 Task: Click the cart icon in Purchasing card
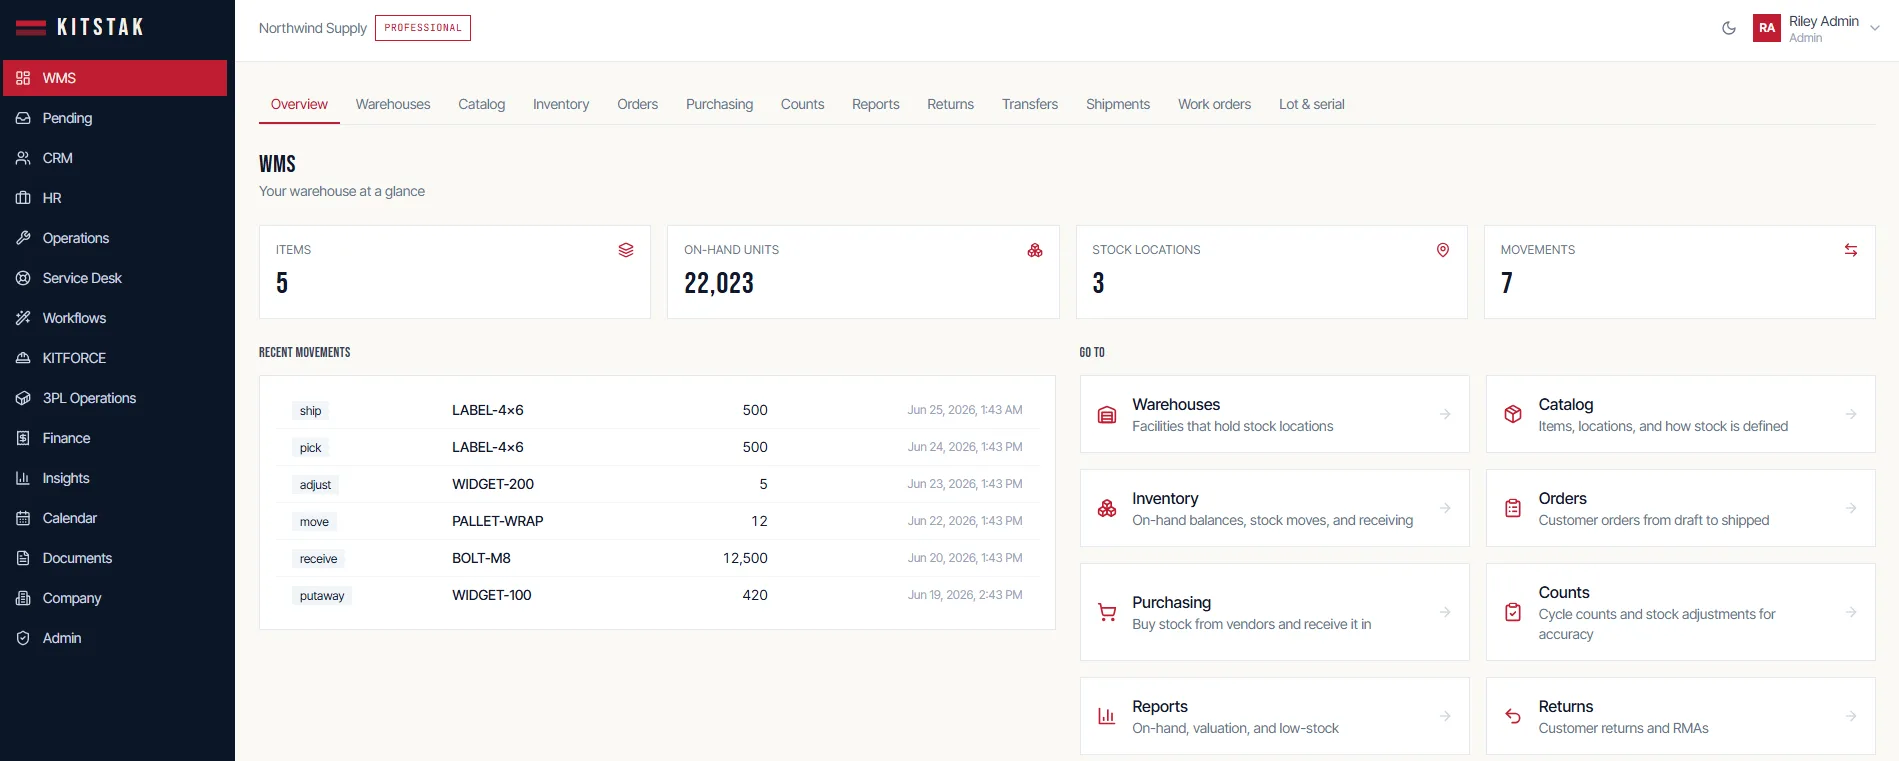point(1107,613)
